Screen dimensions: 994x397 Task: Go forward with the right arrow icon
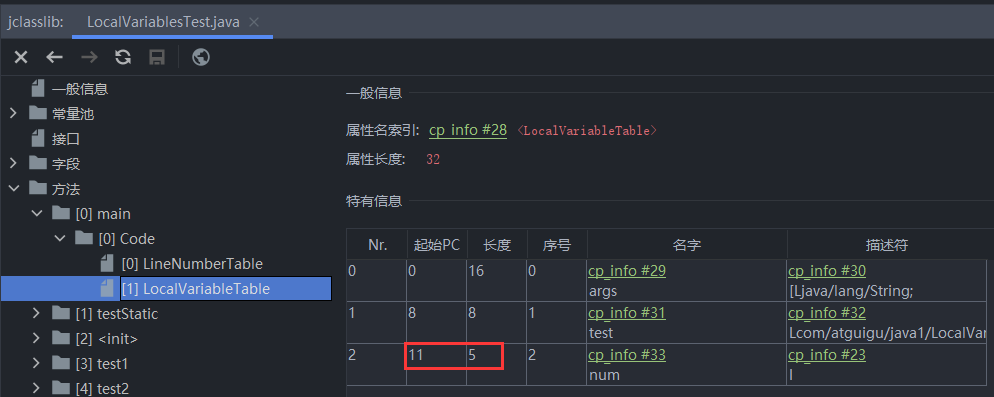click(x=89, y=58)
